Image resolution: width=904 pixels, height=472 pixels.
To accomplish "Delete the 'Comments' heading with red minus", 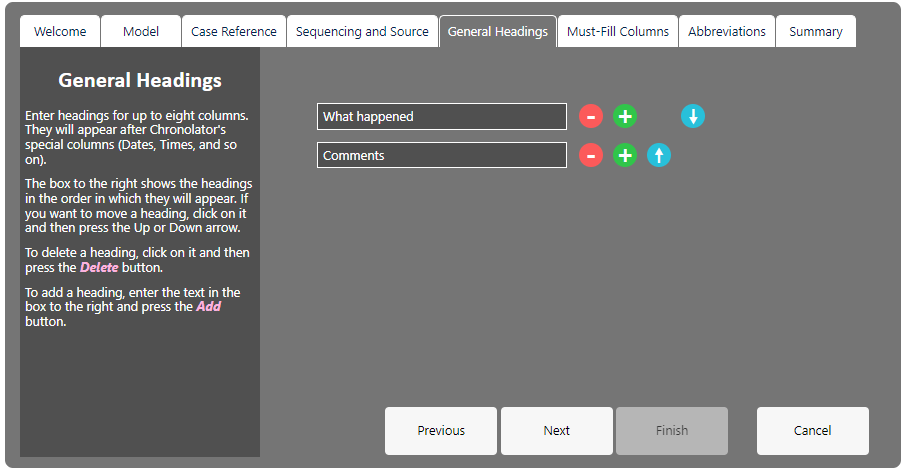I will (591, 156).
